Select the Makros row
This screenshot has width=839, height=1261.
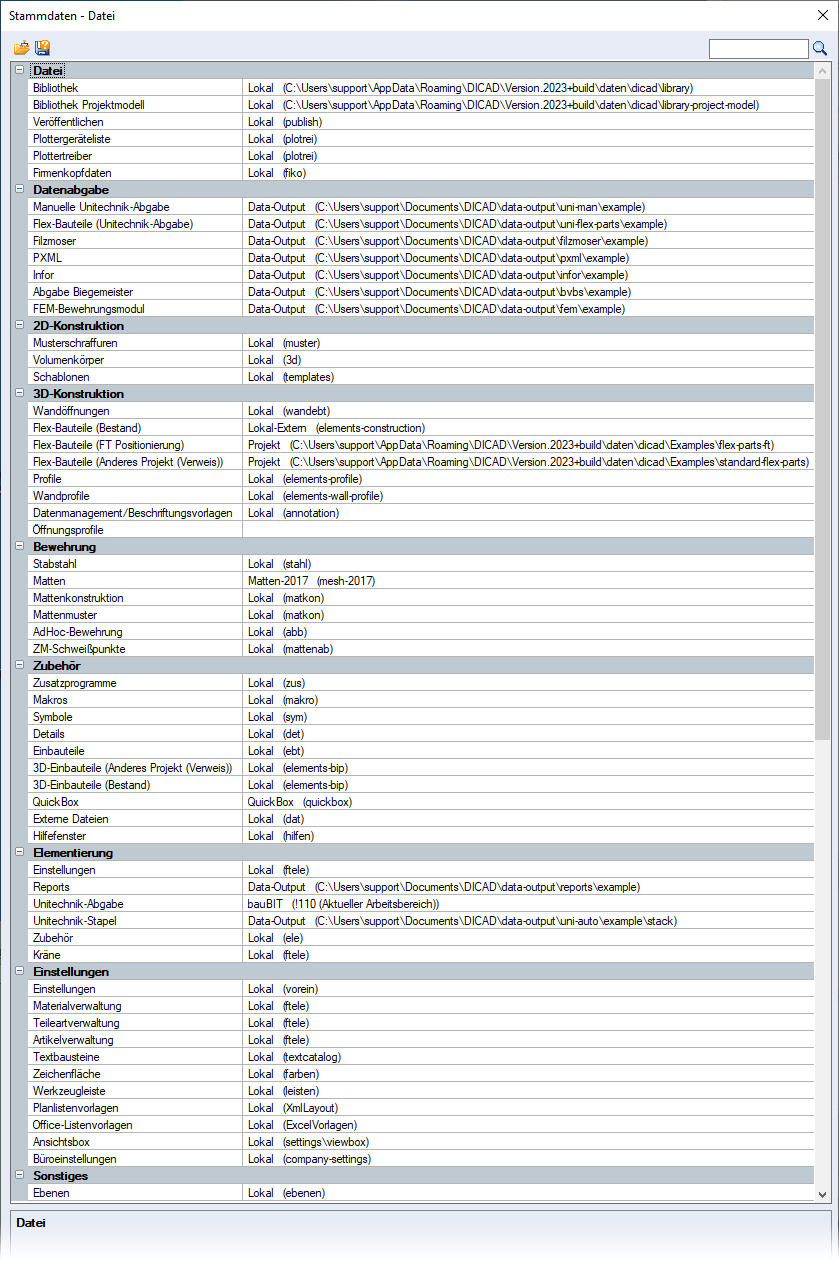pyautogui.click(x=421, y=700)
